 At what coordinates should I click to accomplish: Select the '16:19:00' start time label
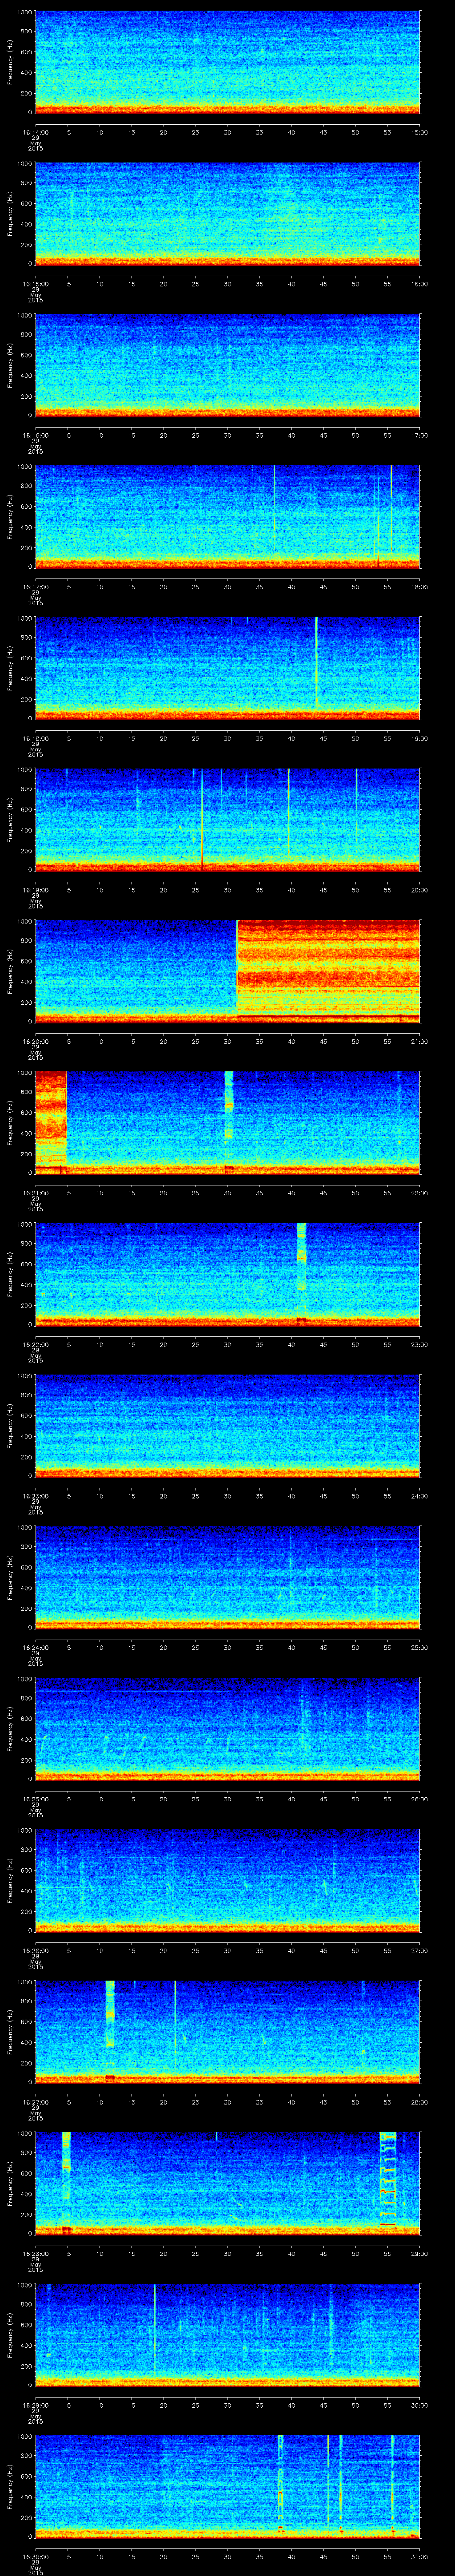(x=35, y=890)
